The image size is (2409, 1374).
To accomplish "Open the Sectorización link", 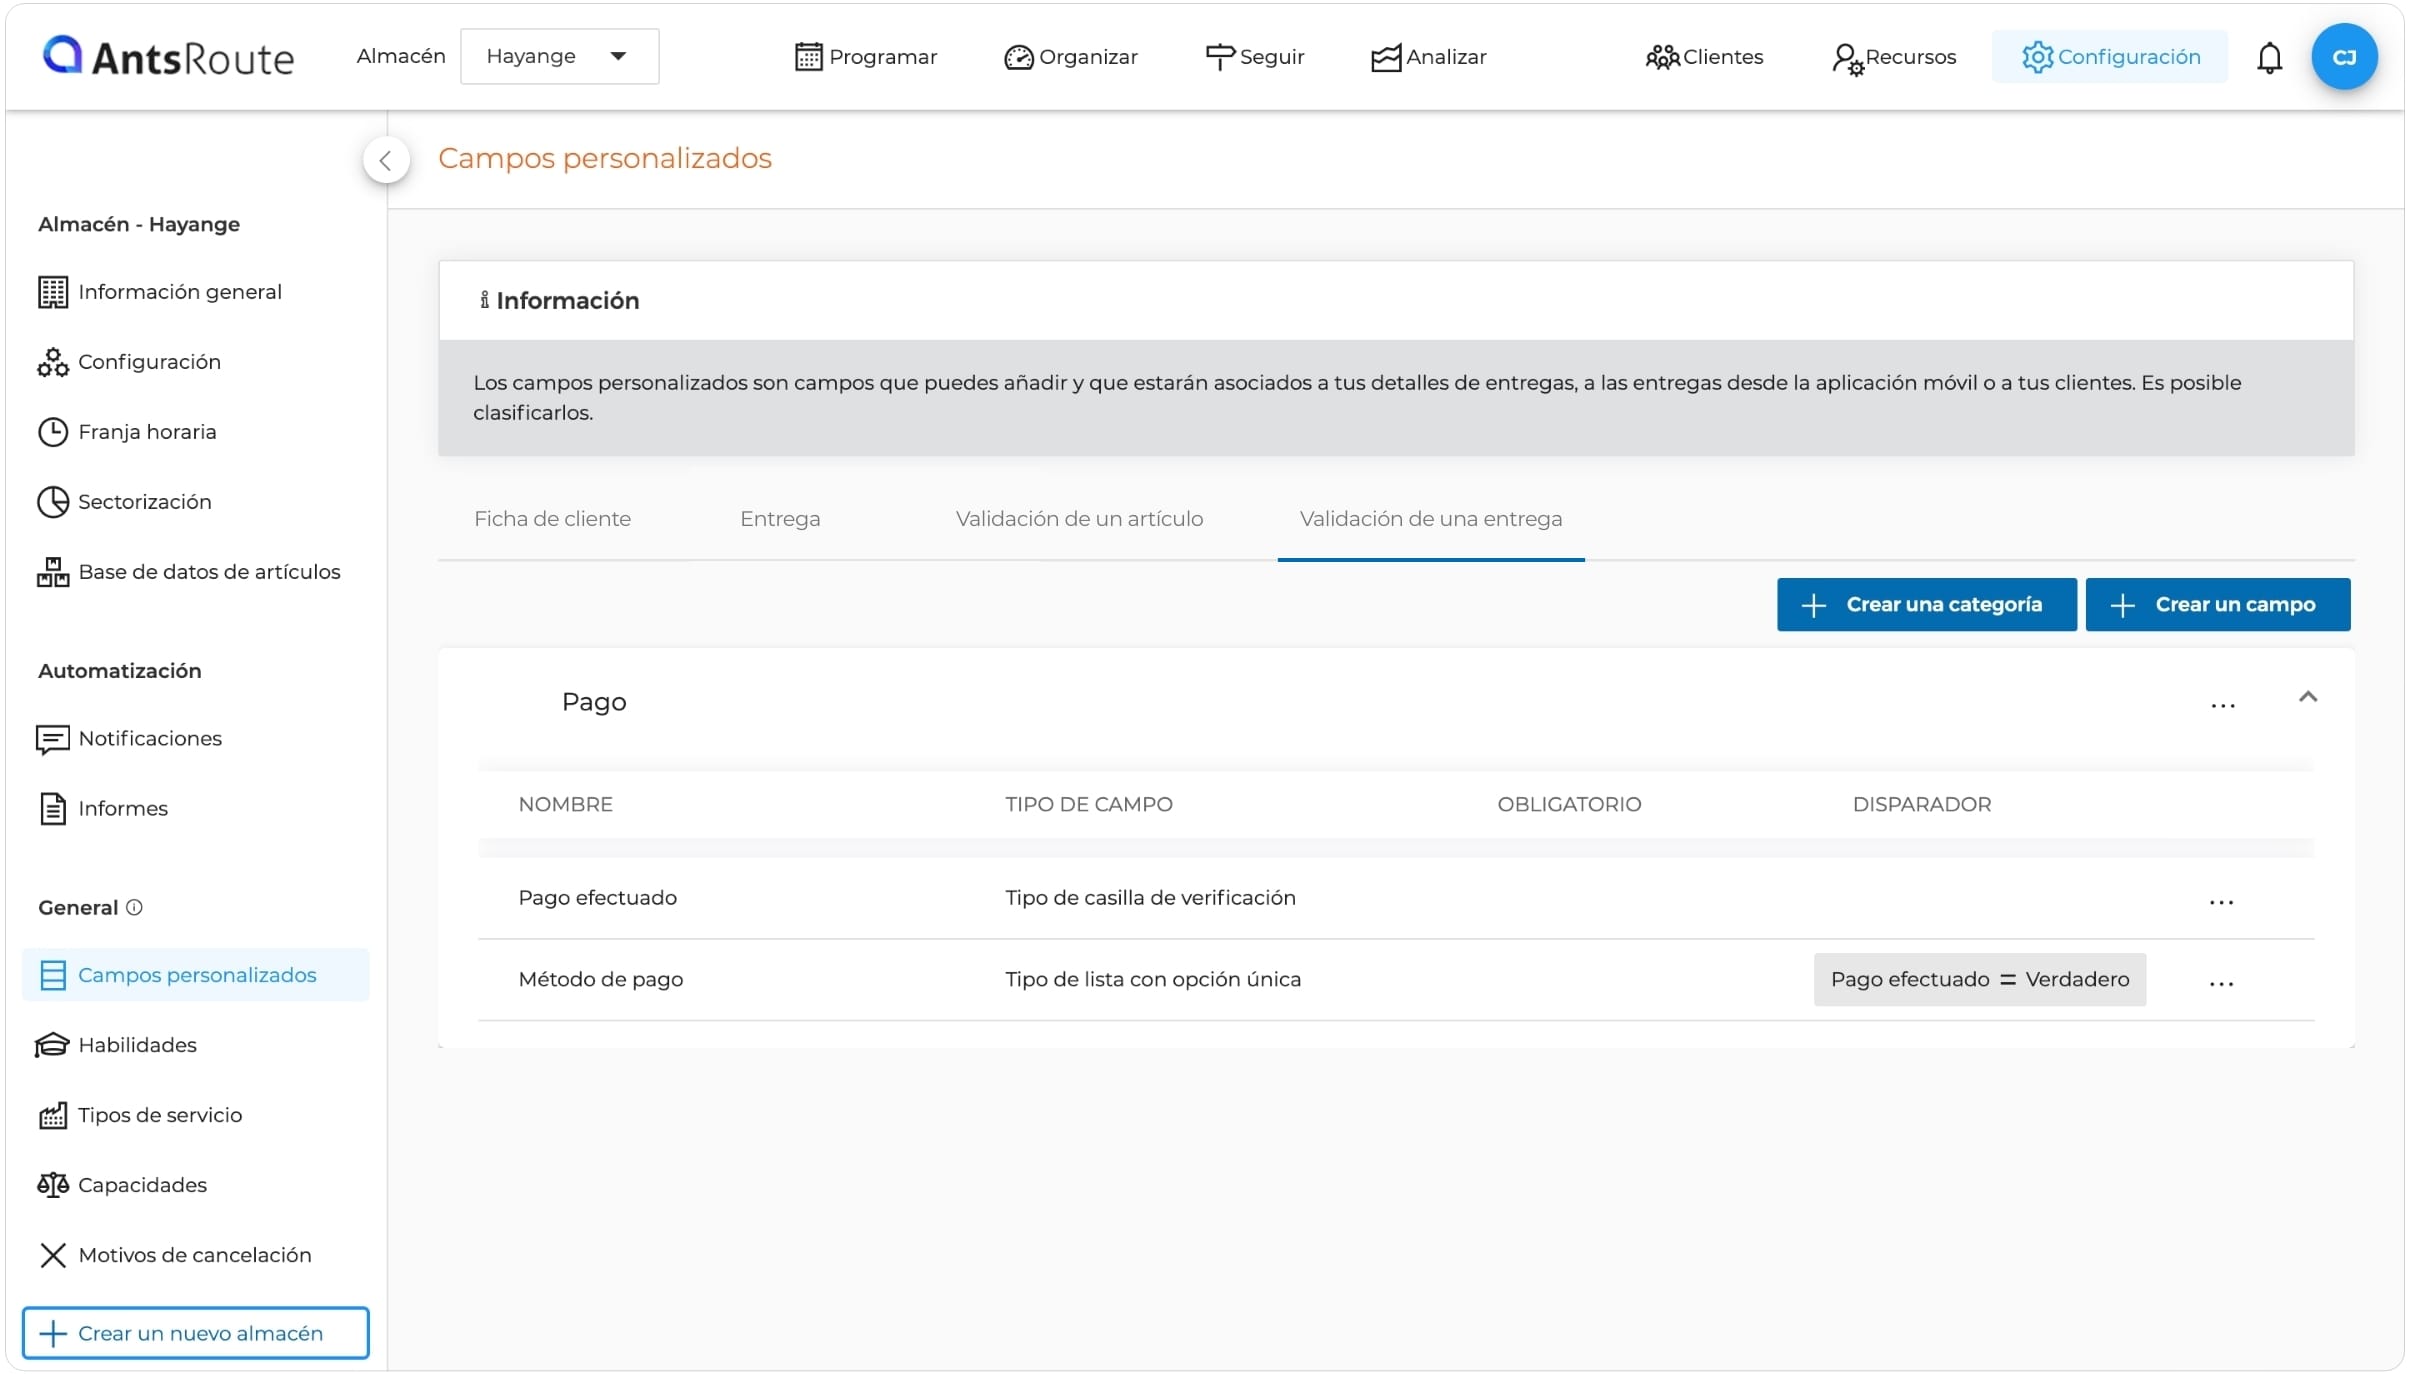I will point(145,502).
